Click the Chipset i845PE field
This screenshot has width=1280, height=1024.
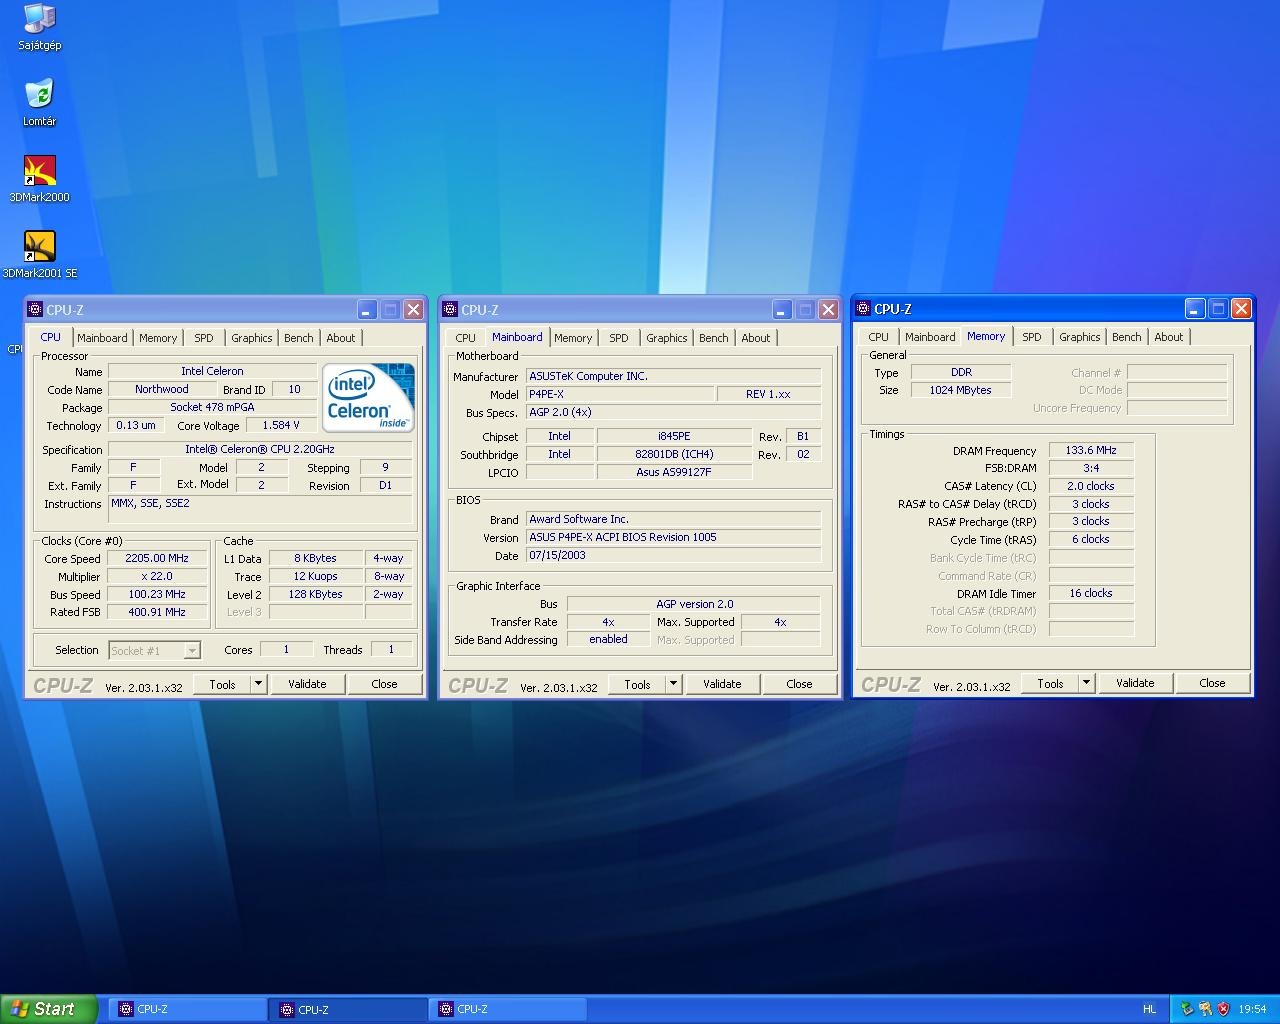[x=674, y=437]
